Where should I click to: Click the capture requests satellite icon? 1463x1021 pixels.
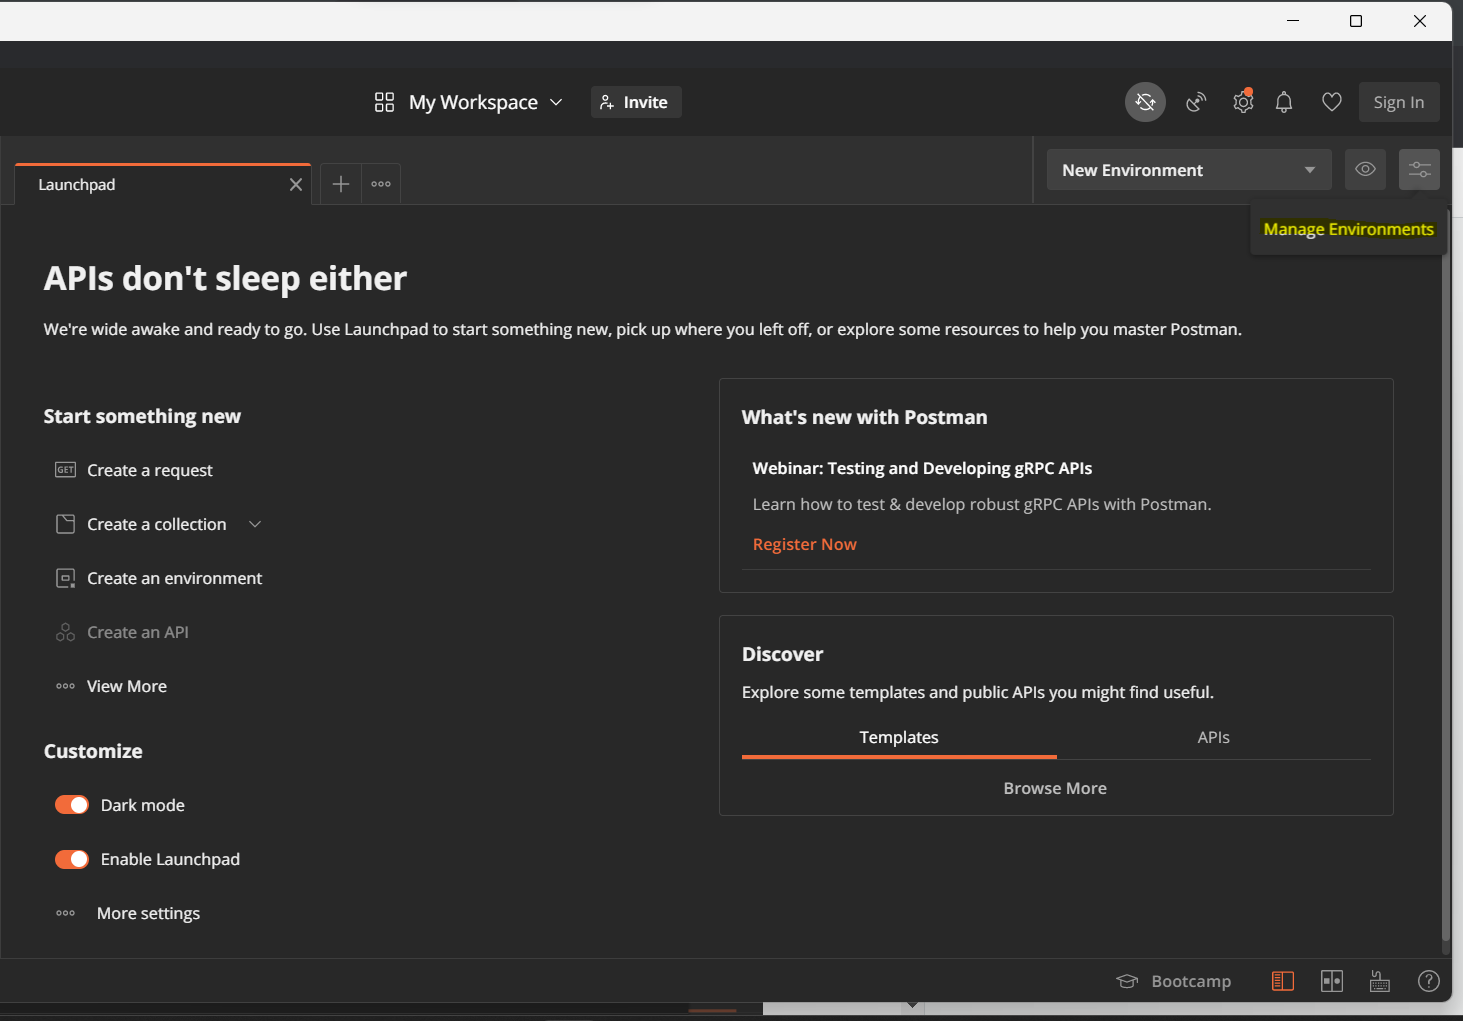point(1196,102)
